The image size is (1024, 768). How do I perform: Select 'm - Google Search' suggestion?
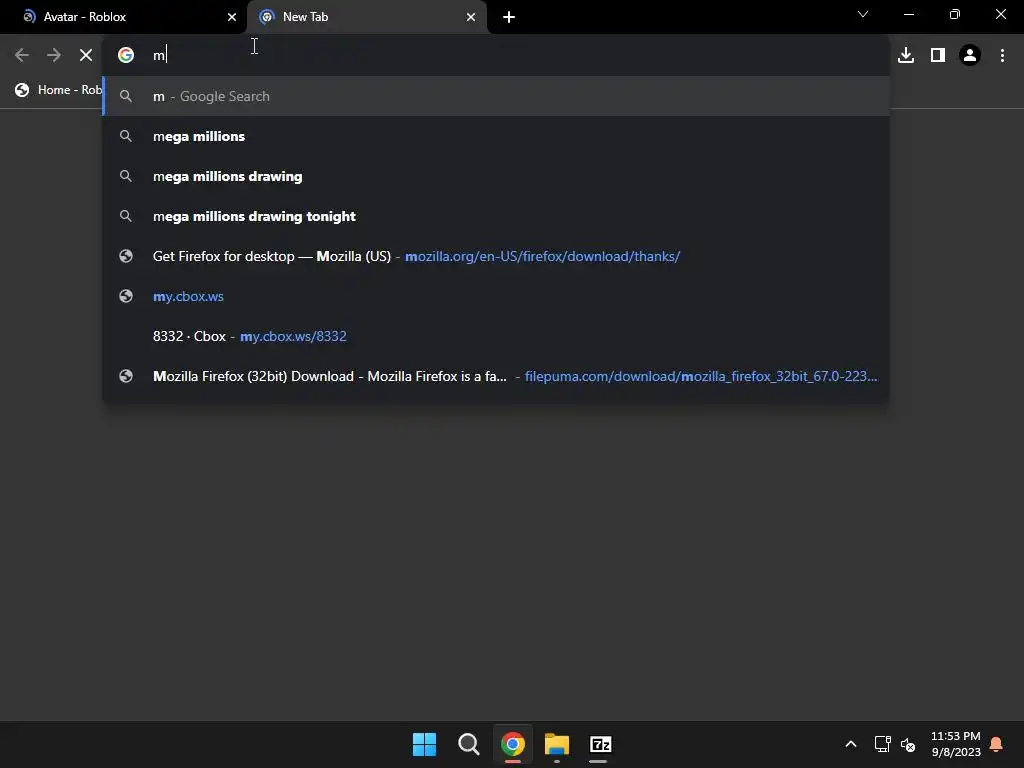[x=496, y=96]
